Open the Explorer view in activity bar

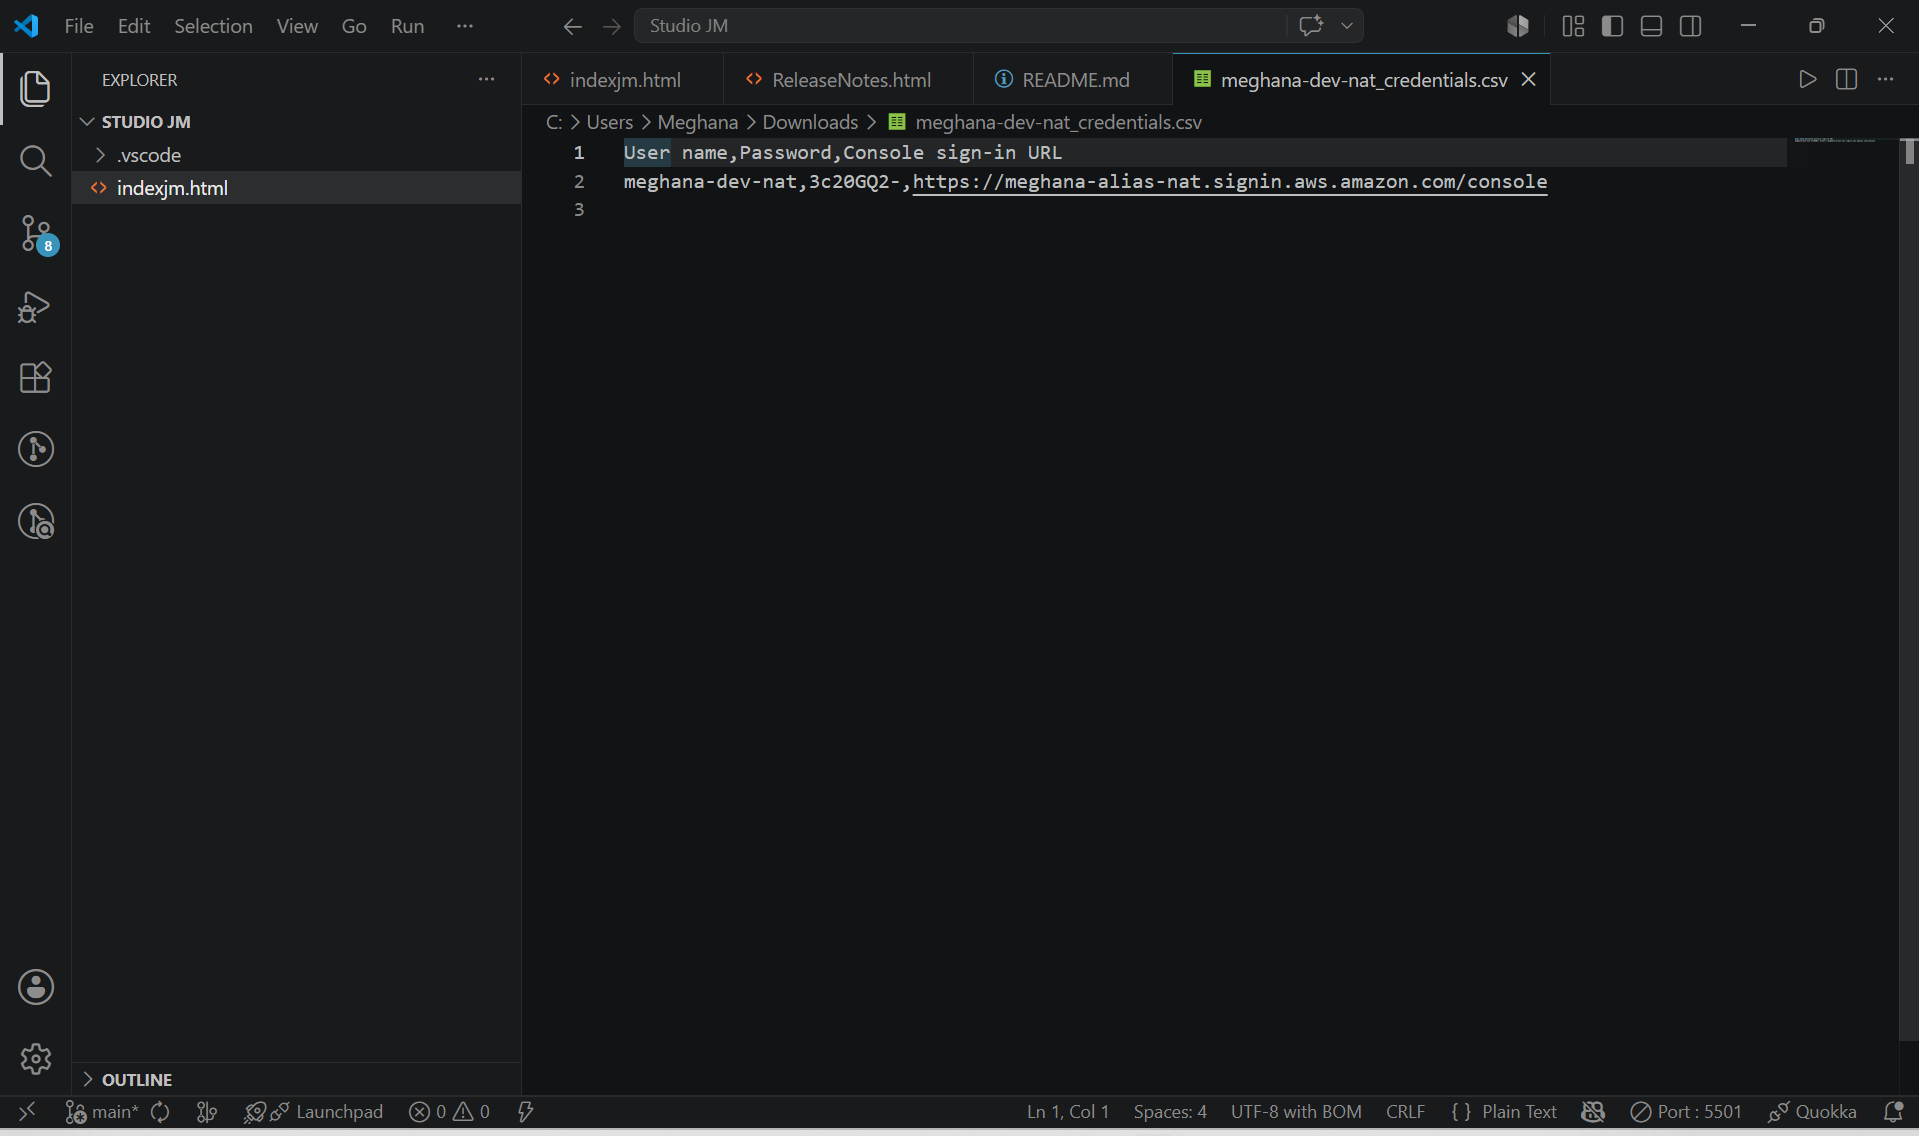point(36,89)
